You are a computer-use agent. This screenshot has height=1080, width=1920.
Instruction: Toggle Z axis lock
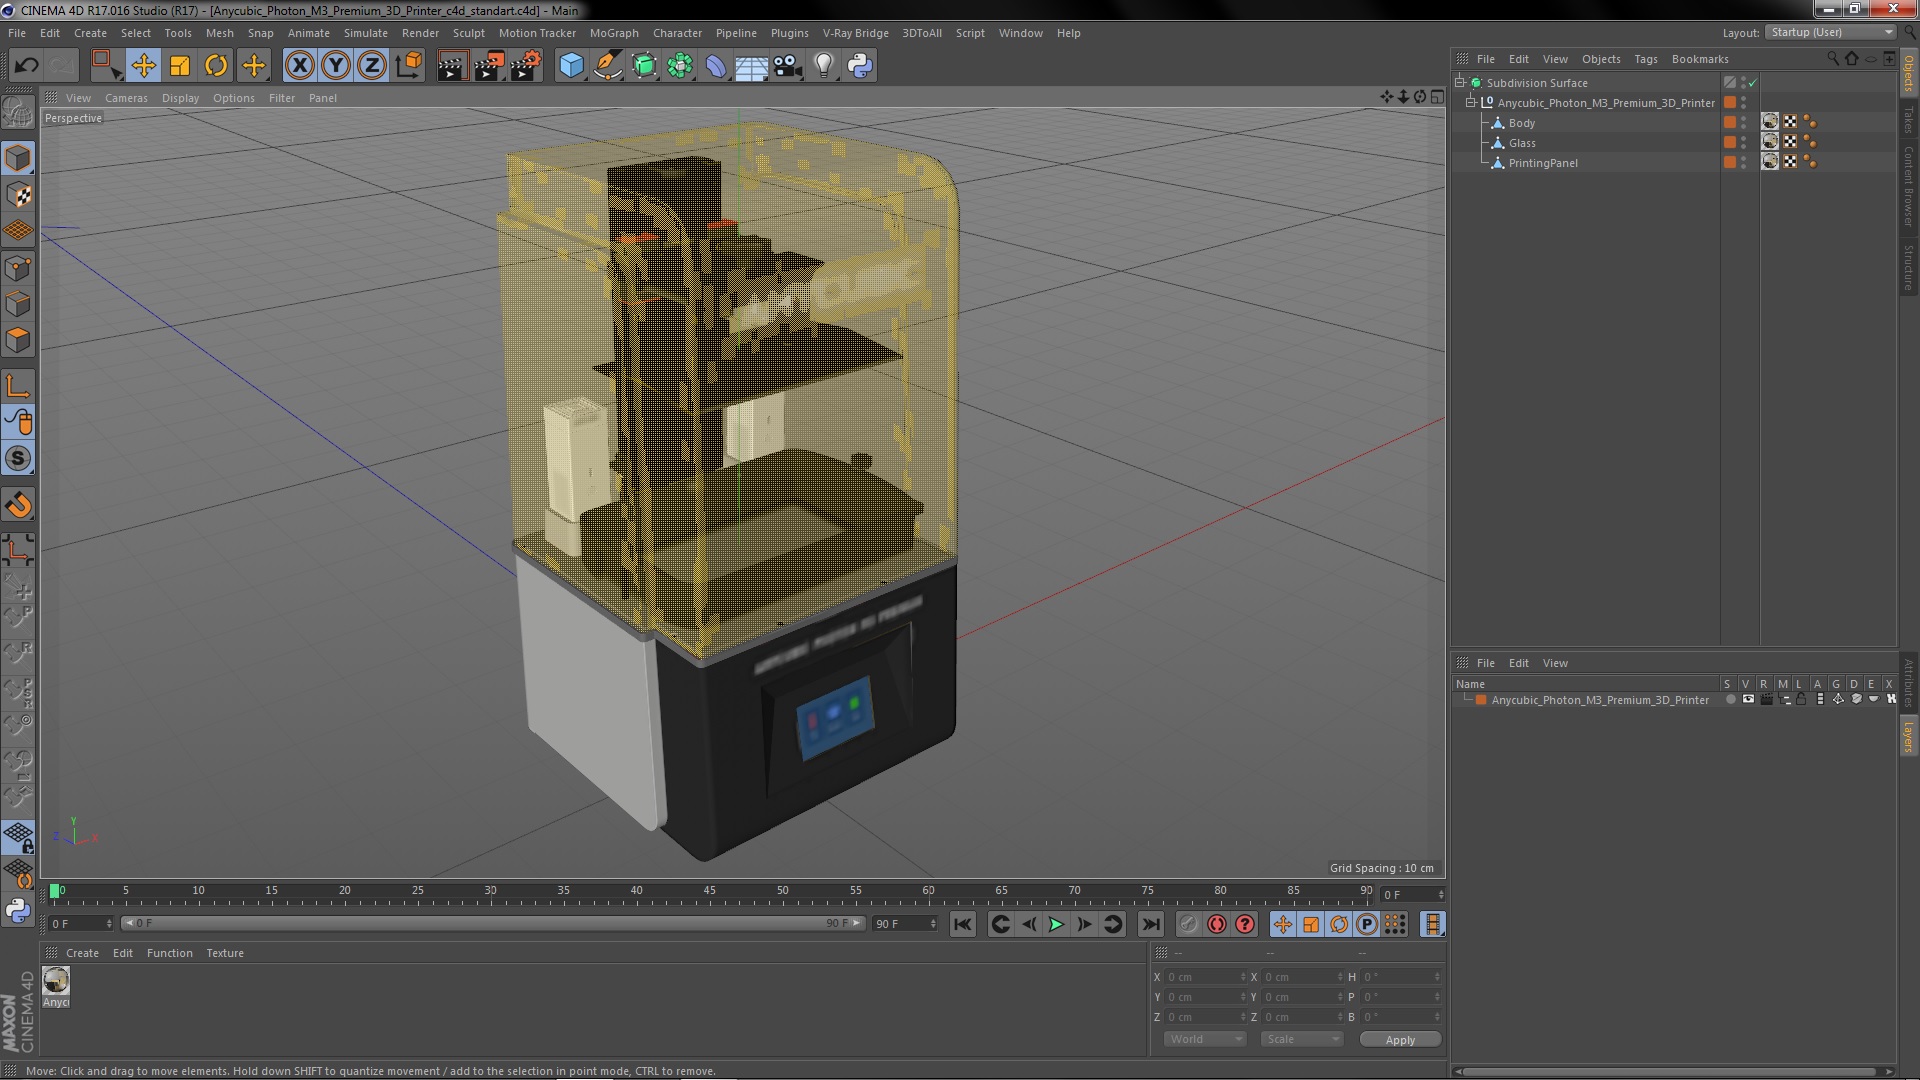372,66
